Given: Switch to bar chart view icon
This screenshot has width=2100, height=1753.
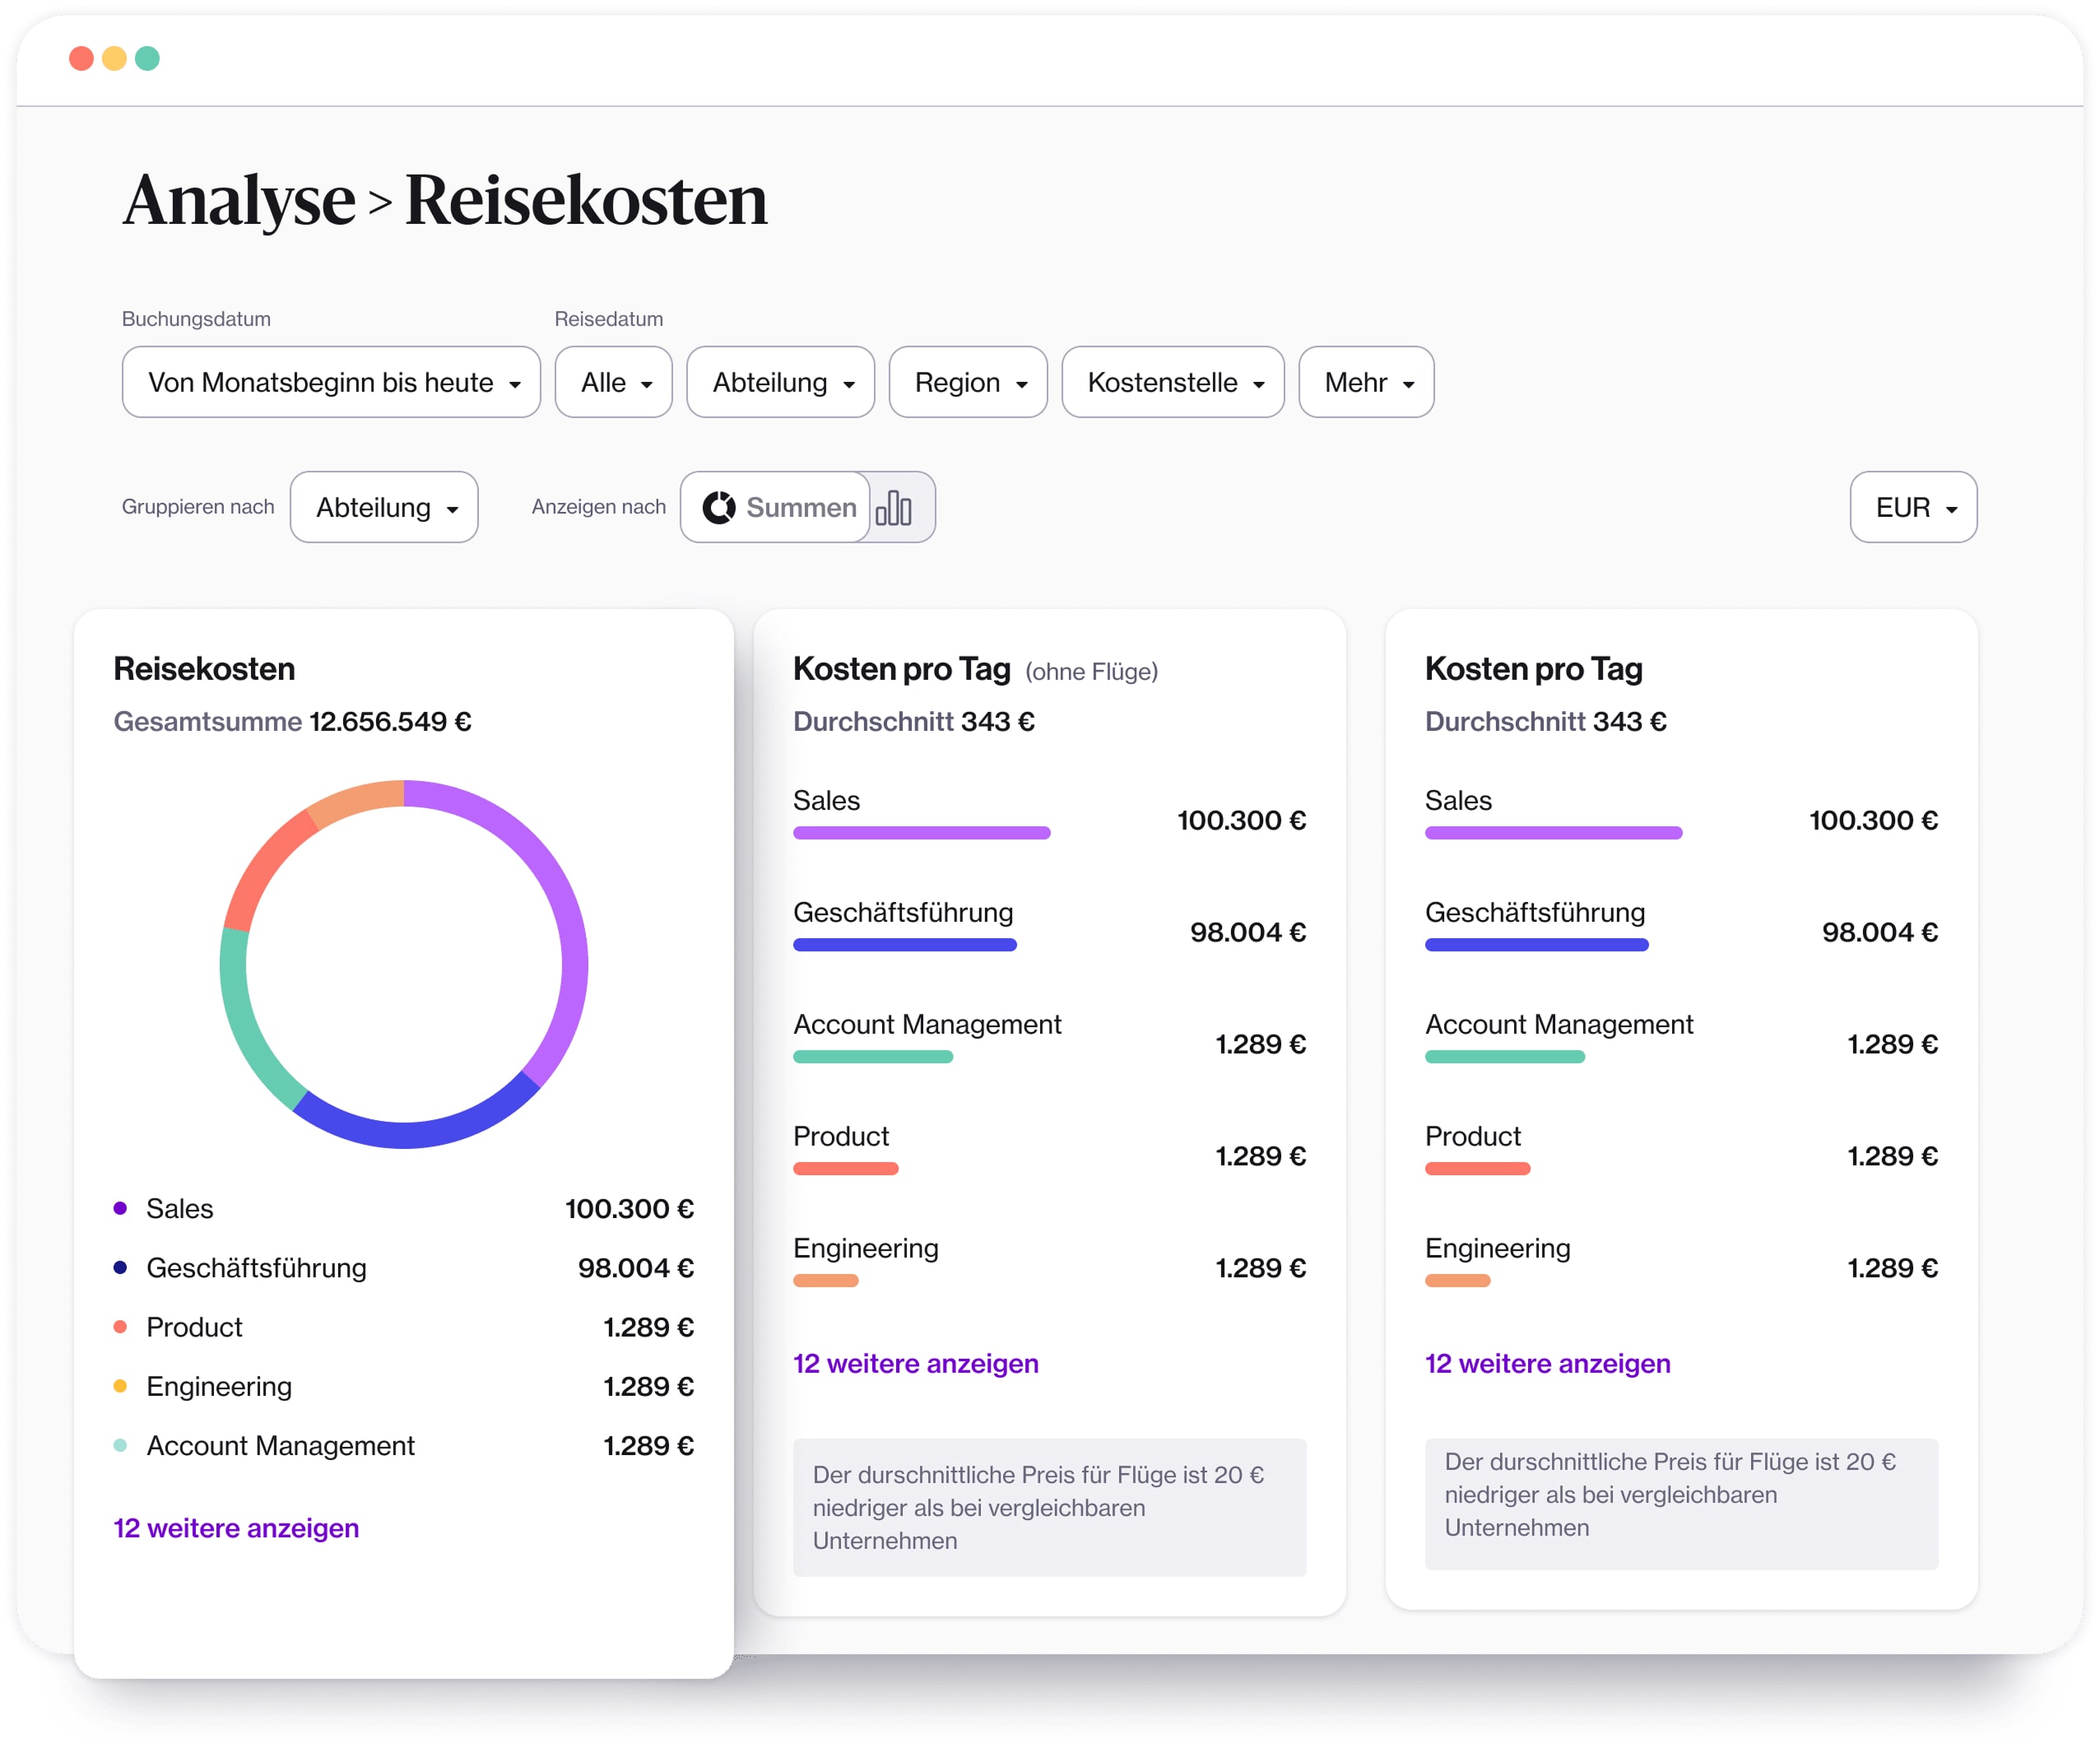Looking at the screenshot, I should [893, 508].
